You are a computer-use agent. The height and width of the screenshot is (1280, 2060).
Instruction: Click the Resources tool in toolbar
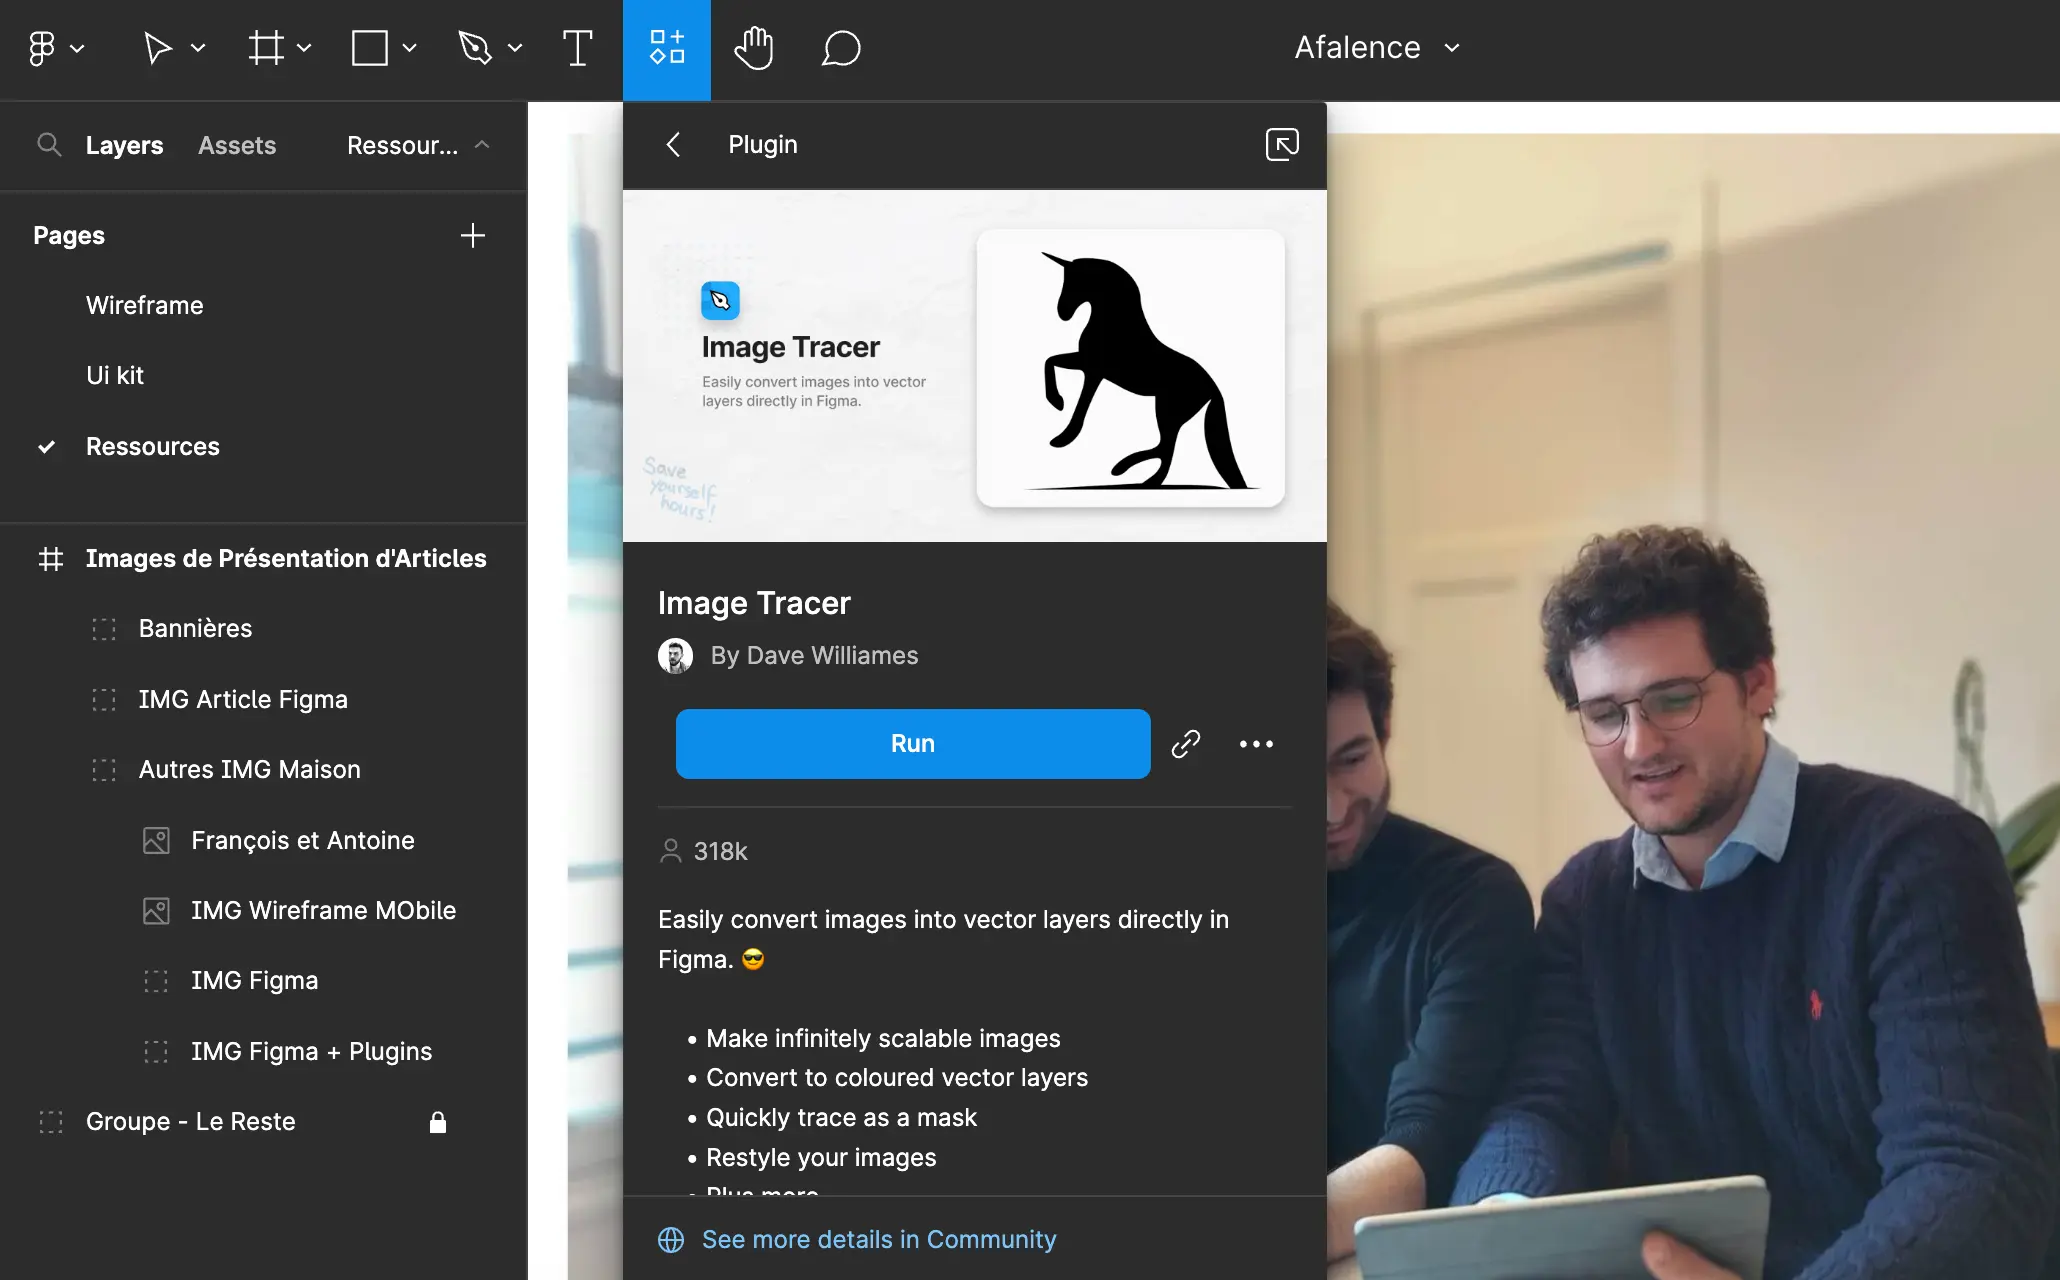[667, 49]
